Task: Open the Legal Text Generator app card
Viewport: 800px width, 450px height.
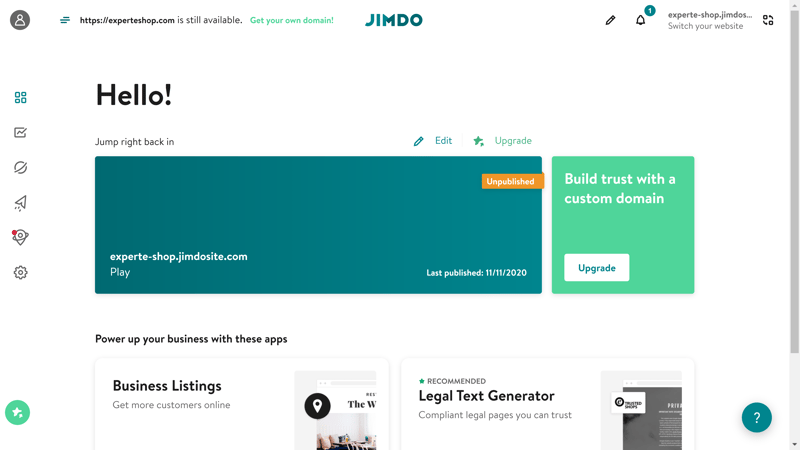Action: tap(547, 404)
